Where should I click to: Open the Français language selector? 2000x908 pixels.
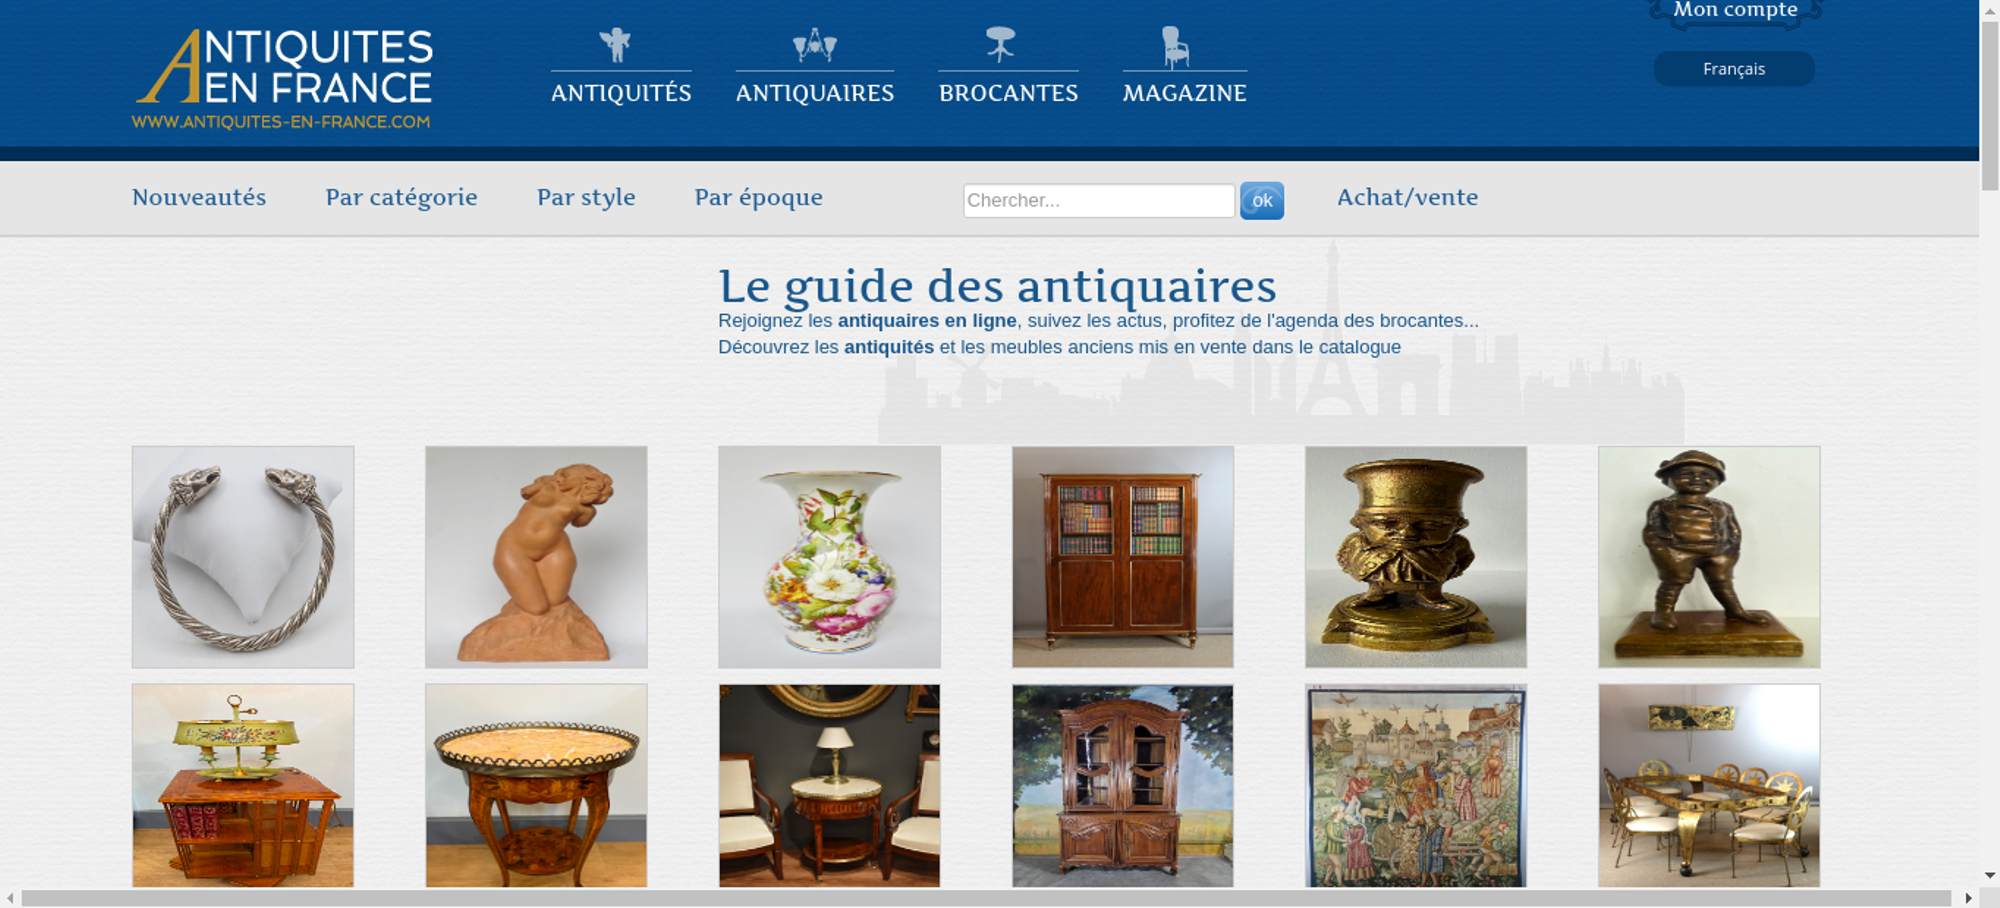pos(1734,69)
